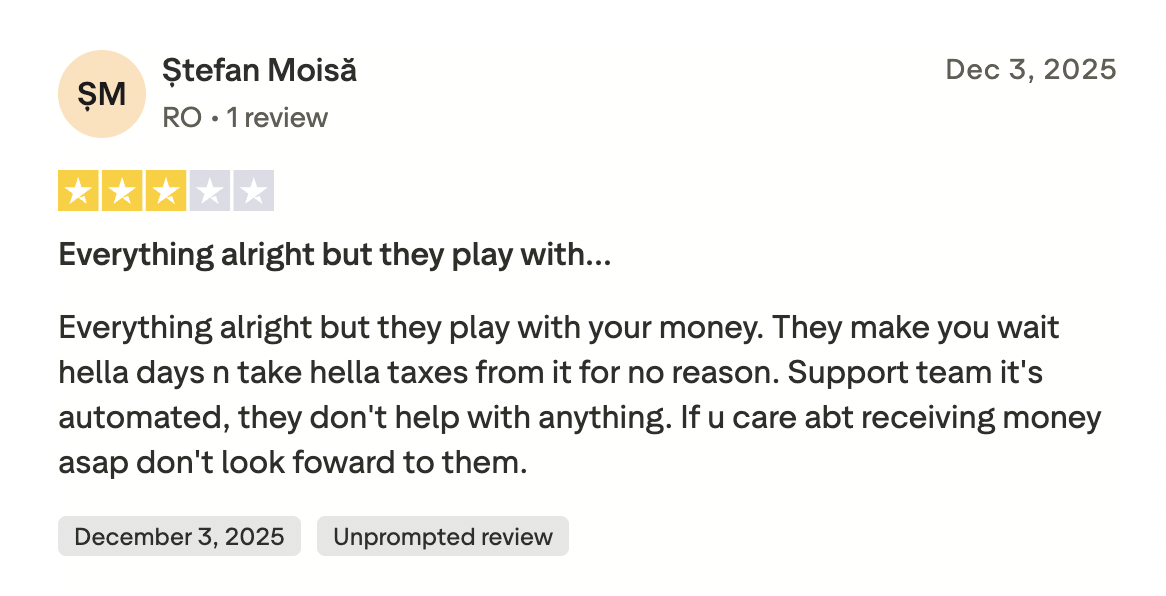This screenshot has height=596, width=1166.
Task: Click the "Dec 3, 2025" timestamp
Action: [1030, 70]
